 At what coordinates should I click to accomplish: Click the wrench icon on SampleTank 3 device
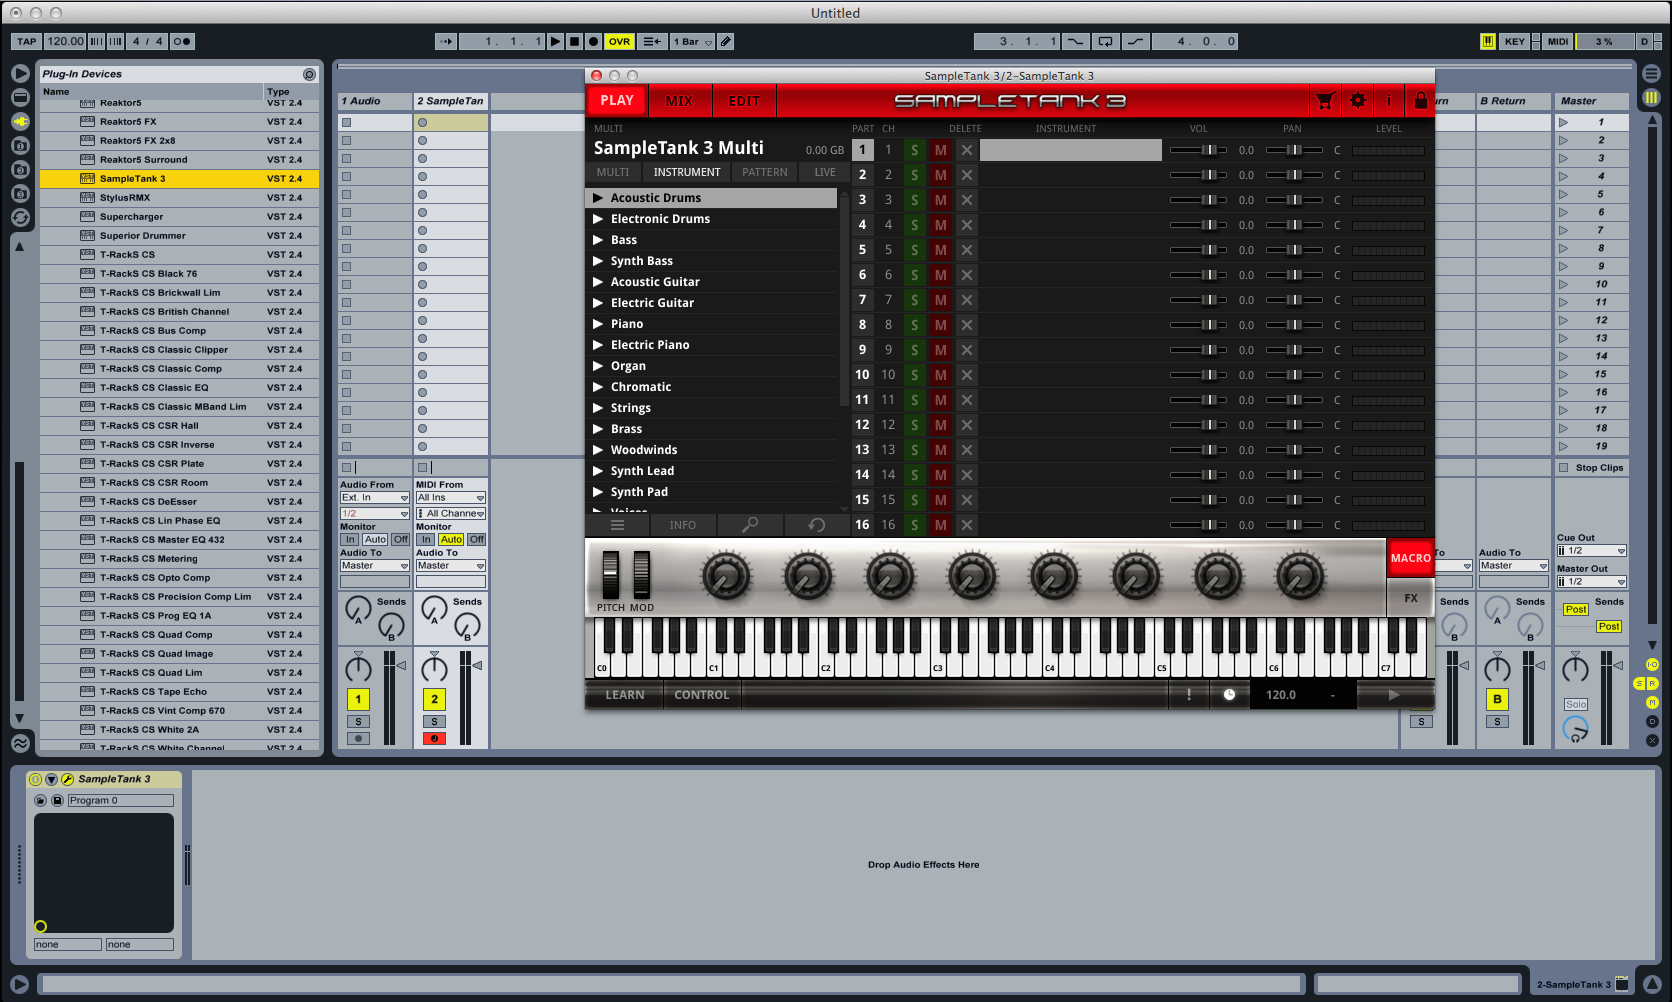[68, 779]
